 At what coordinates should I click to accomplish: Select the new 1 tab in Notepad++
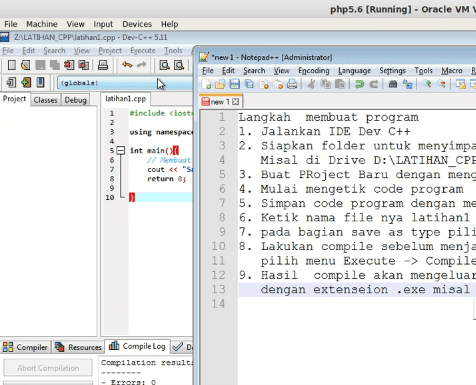[x=220, y=102]
